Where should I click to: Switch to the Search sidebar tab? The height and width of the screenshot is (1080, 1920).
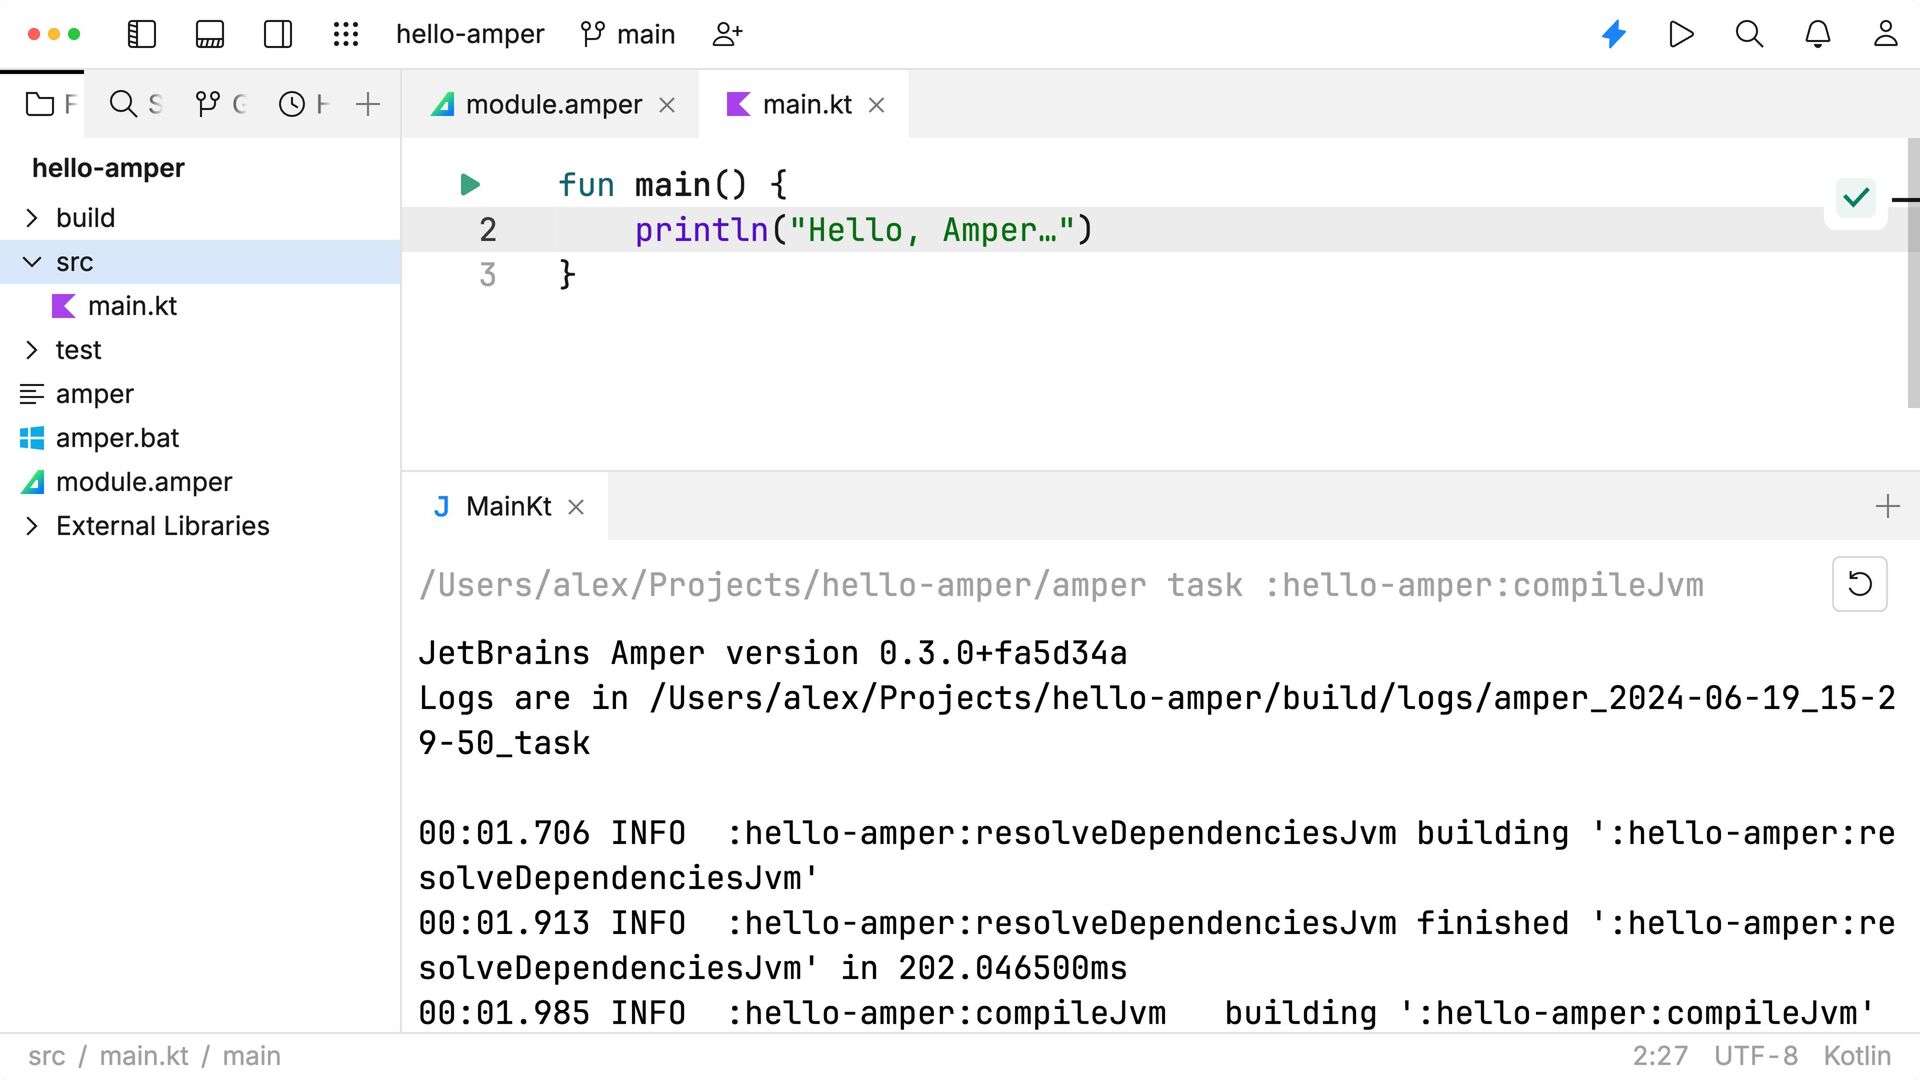point(136,104)
